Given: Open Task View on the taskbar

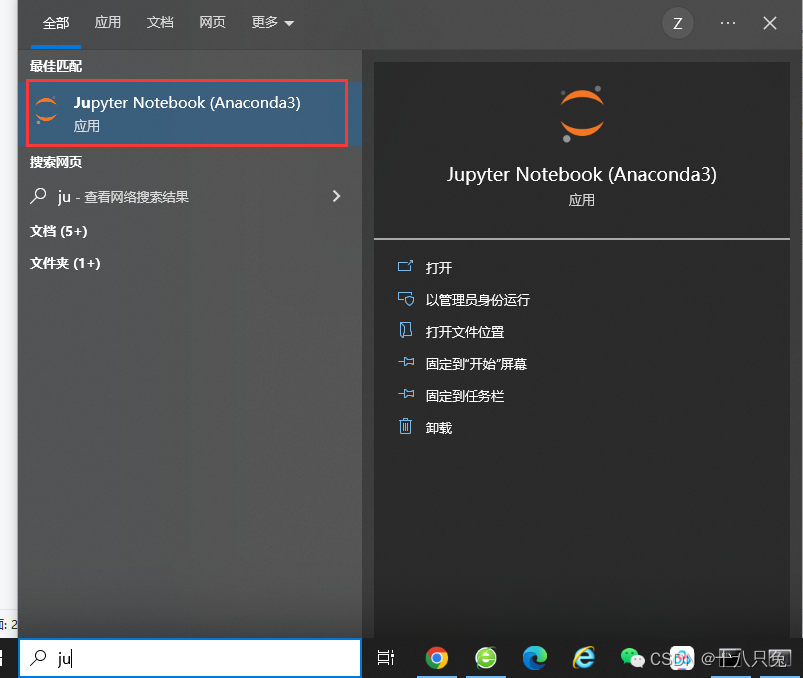Looking at the screenshot, I should (386, 658).
